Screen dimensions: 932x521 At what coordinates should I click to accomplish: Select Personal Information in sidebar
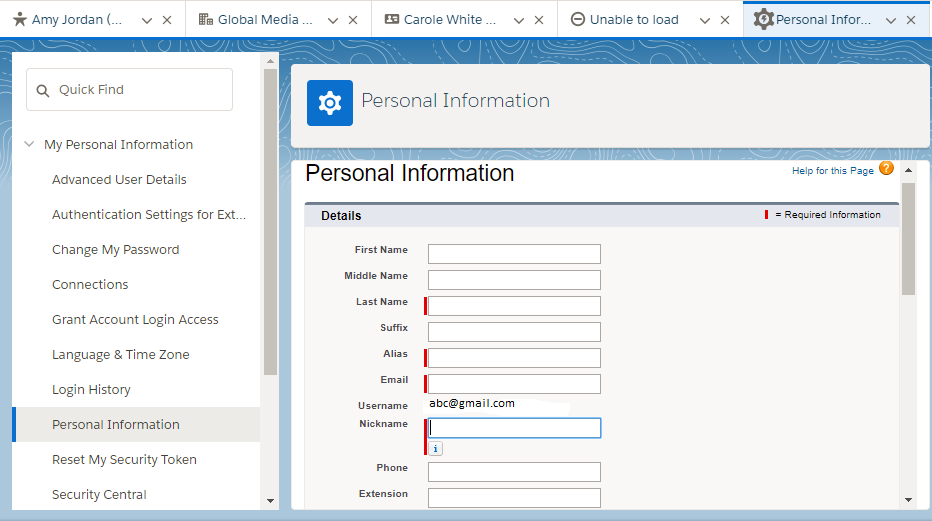click(x=136, y=424)
